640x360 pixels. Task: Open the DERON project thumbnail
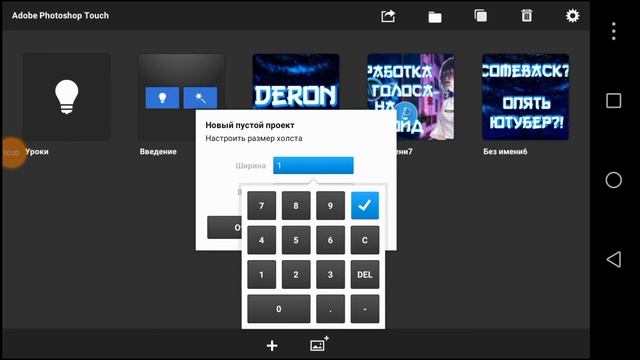[x=296, y=81]
